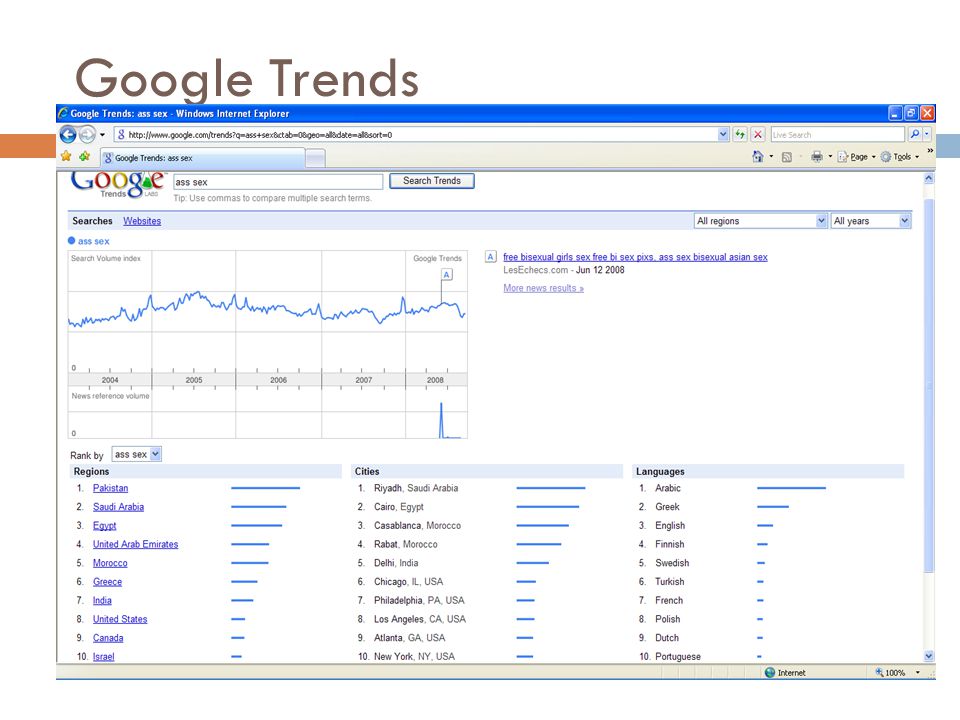Open the Page menu
Screen dimensions: 960x720
(856, 157)
